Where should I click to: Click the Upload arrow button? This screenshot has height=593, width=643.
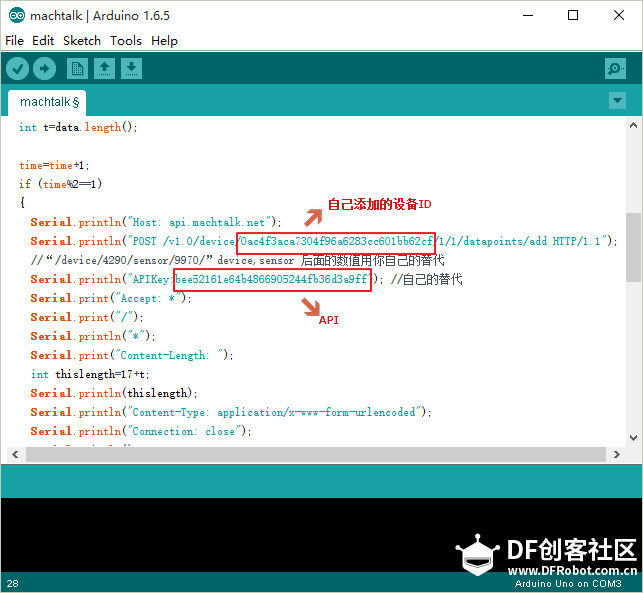point(44,68)
